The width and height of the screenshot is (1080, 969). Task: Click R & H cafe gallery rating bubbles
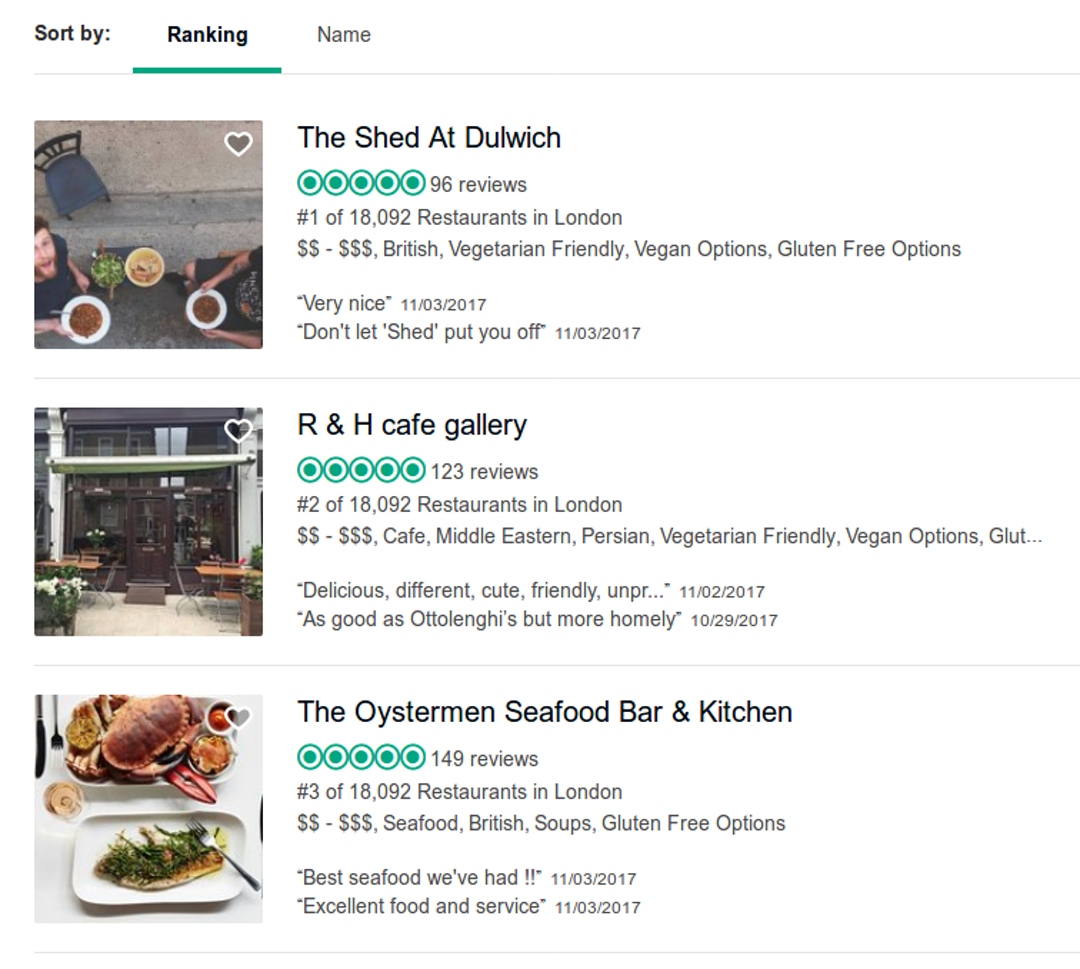tap(361, 471)
